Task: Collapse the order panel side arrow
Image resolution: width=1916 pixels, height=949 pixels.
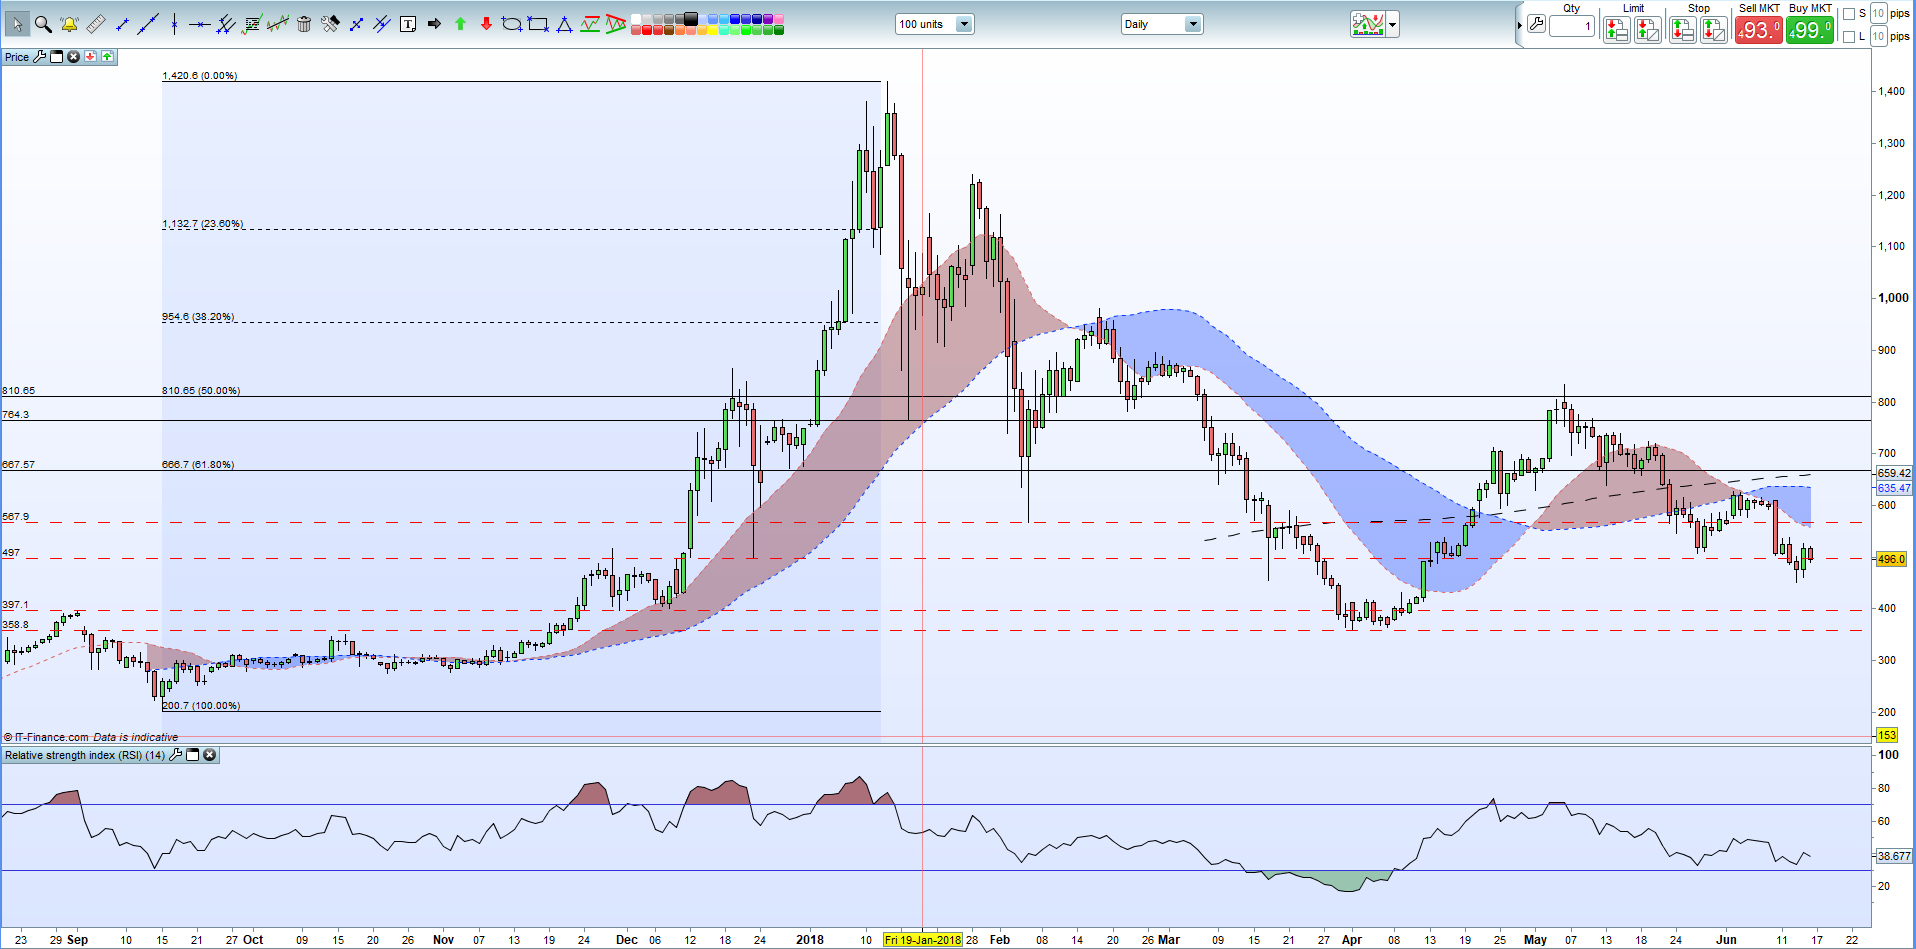Action: click(x=1519, y=25)
